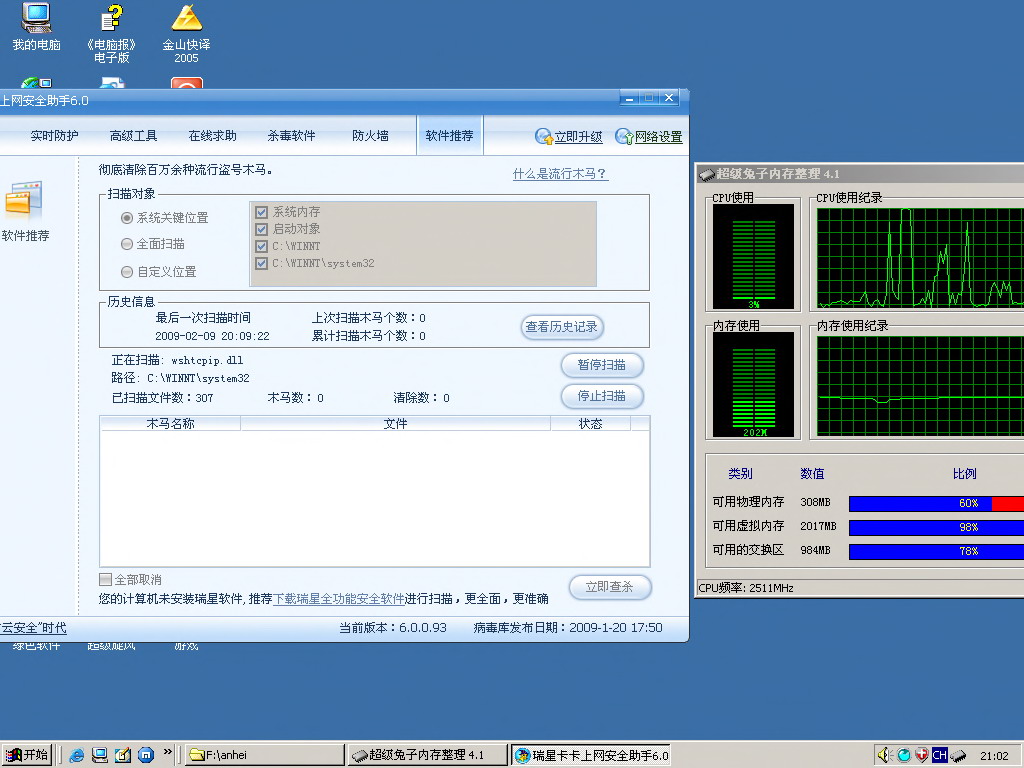Switch to the 杀毒软件 tab

pyautogui.click(x=291, y=136)
